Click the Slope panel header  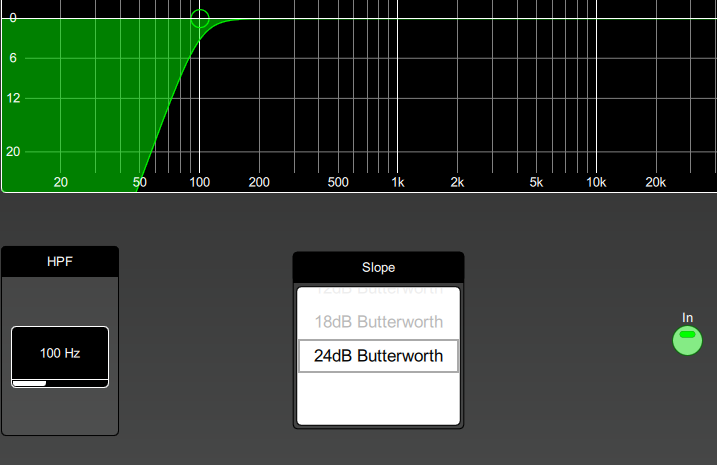click(379, 267)
